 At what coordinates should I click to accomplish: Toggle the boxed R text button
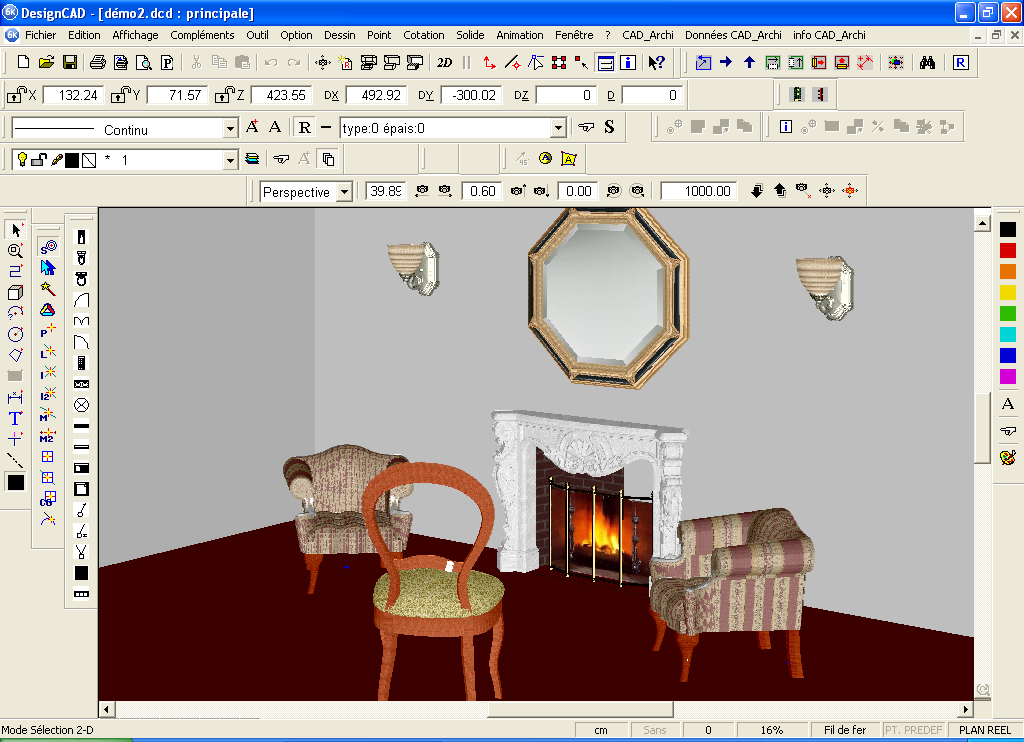304,127
